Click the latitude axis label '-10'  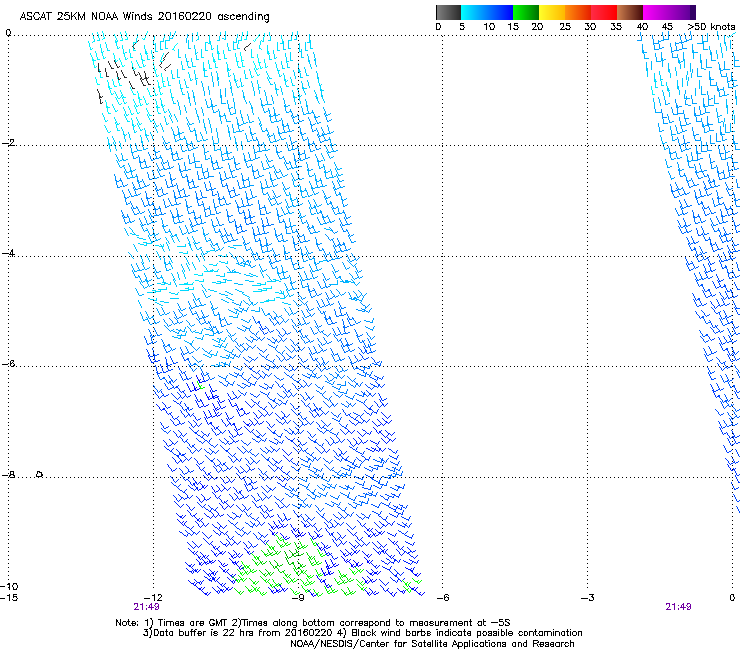coord(9,586)
